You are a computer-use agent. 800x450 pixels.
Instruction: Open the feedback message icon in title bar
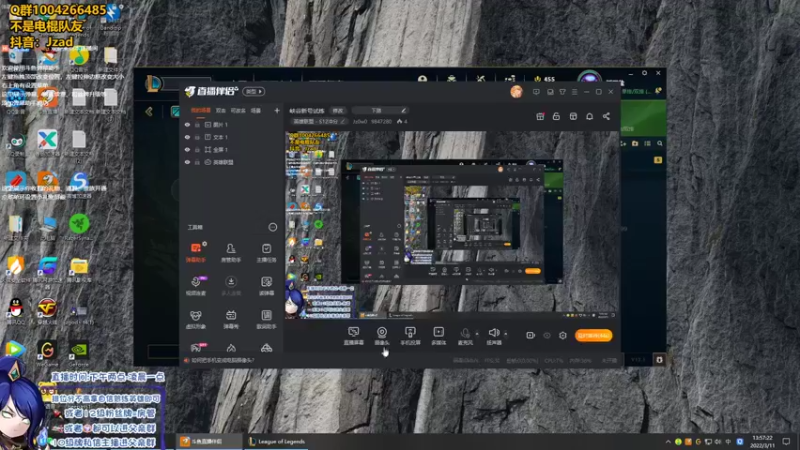(x=536, y=92)
